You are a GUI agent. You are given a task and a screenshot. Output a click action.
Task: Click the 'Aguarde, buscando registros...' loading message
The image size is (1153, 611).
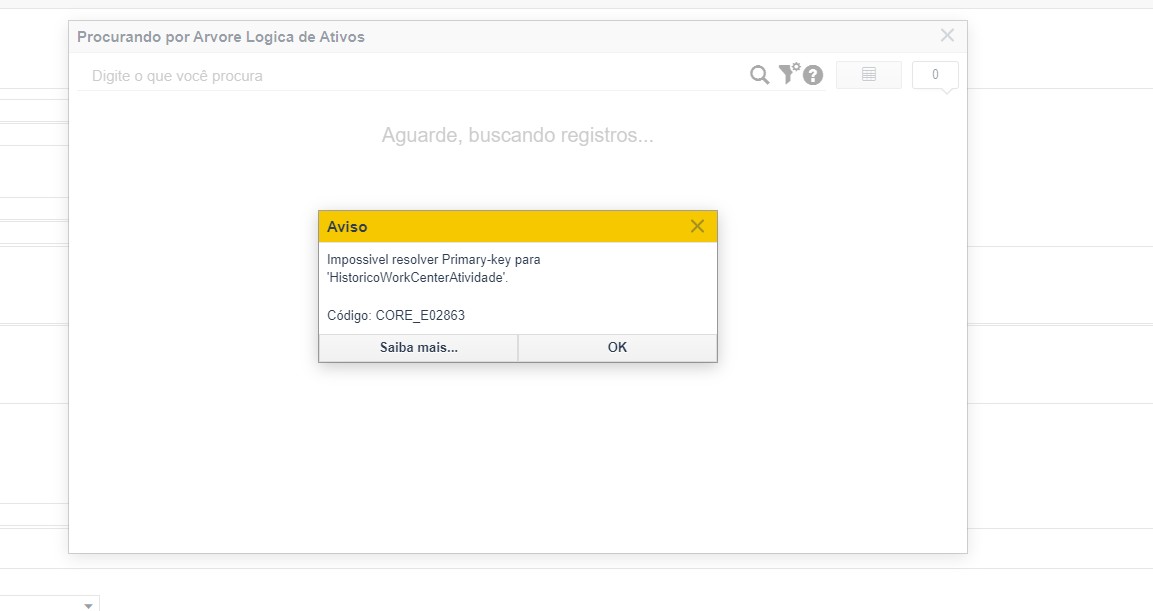(517, 135)
